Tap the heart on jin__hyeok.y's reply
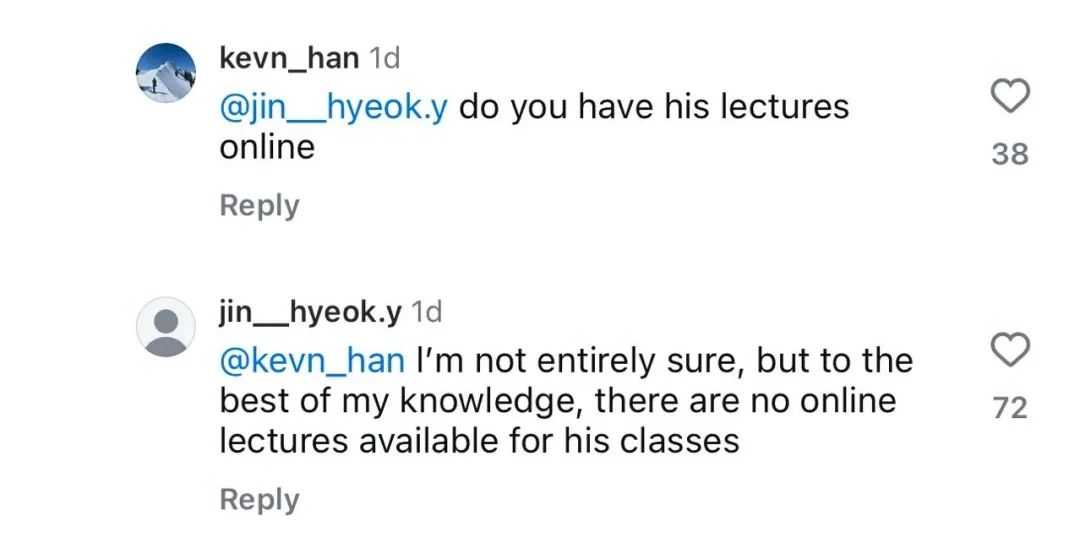 click(1010, 351)
